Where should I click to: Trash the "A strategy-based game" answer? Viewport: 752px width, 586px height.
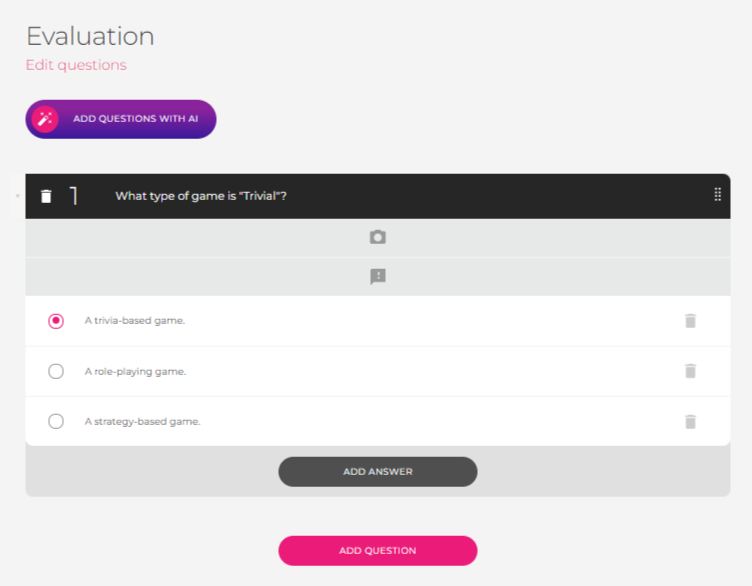tap(689, 421)
